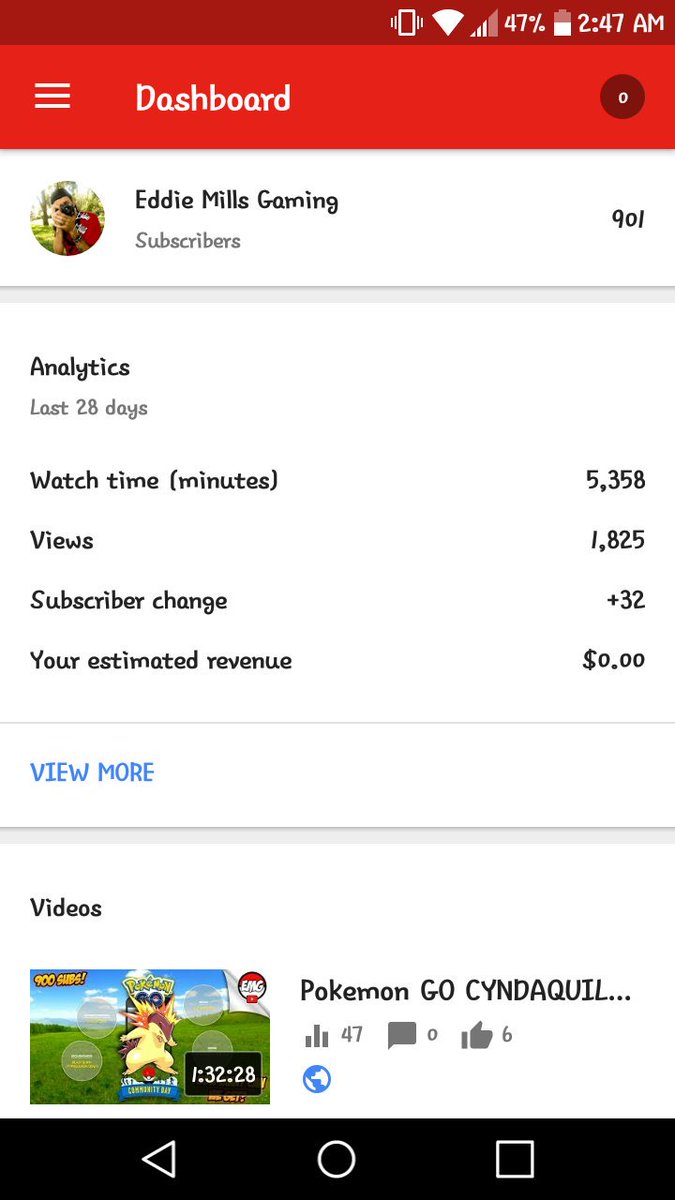
Task: Tap the Videos section heading
Action: 66,908
